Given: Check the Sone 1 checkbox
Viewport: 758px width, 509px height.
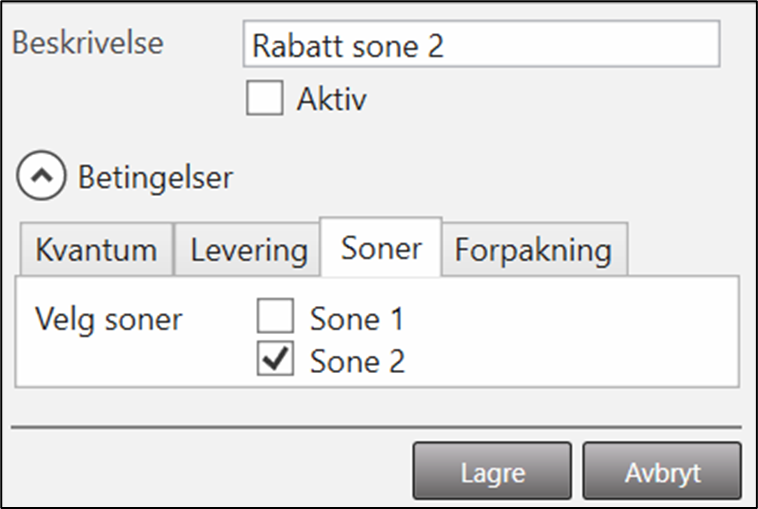Looking at the screenshot, I should click(276, 319).
